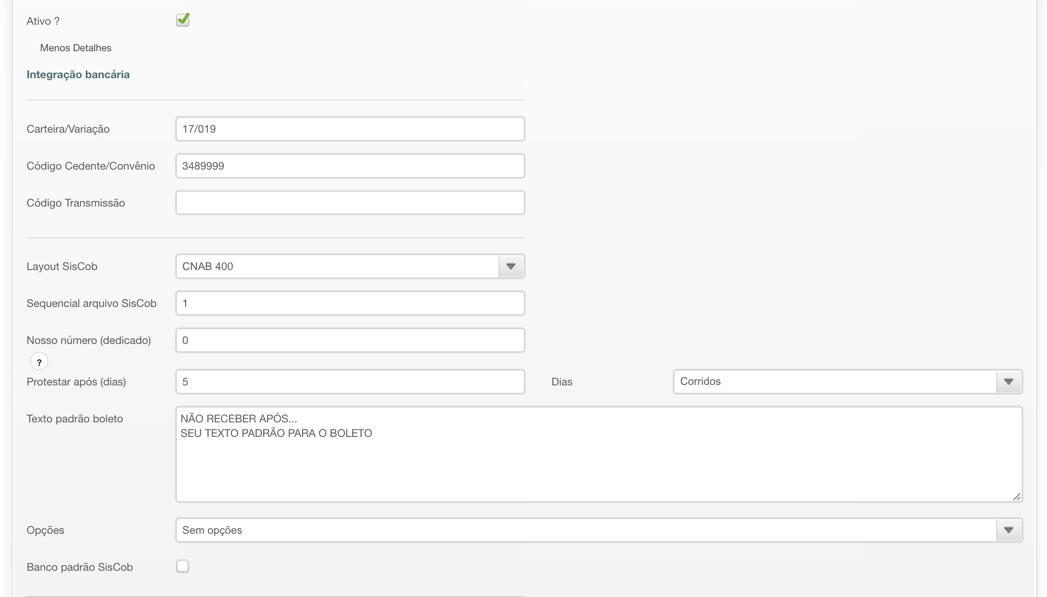Click the Carteira/Variação field with 17/019
The image size is (1047, 597).
pyautogui.click(x=350, y=129)
